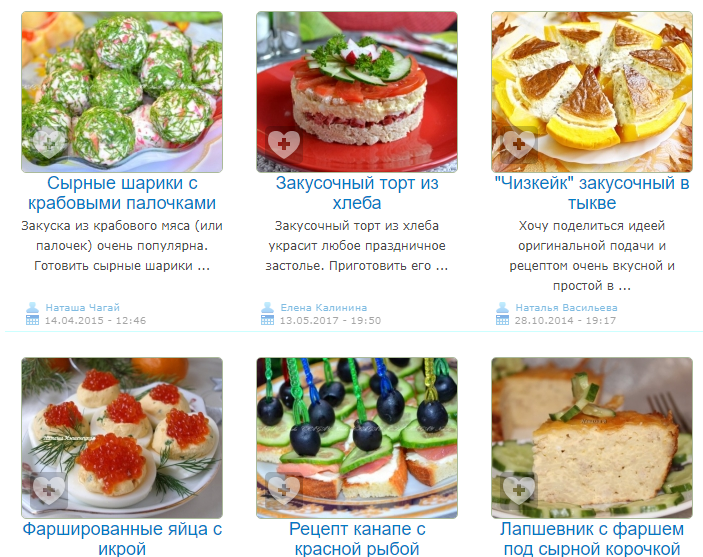703x557 pixels.
Task: Click heart icon on Фаршированные яйца photo
Action: tap(49, 490)
